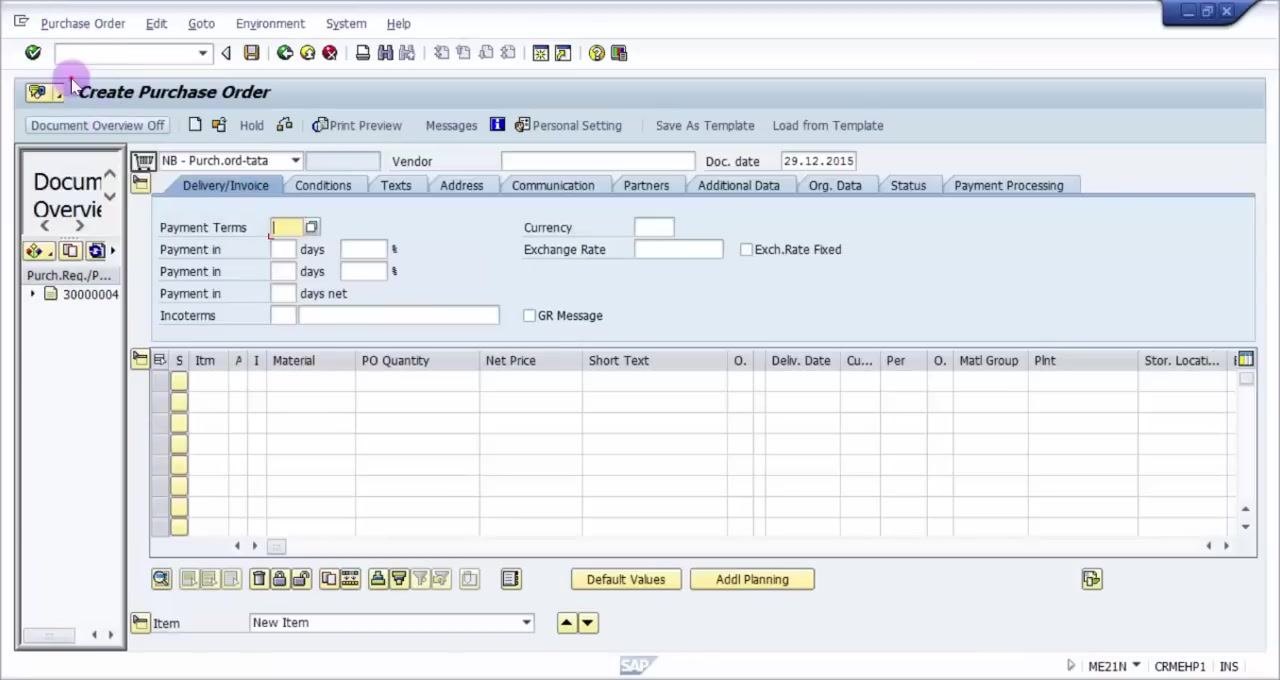The height and width of the screenshot is (680, 1280).
Task: Open the Purchase Order menu
Action: pyautogui.click(x=83, y=23)
